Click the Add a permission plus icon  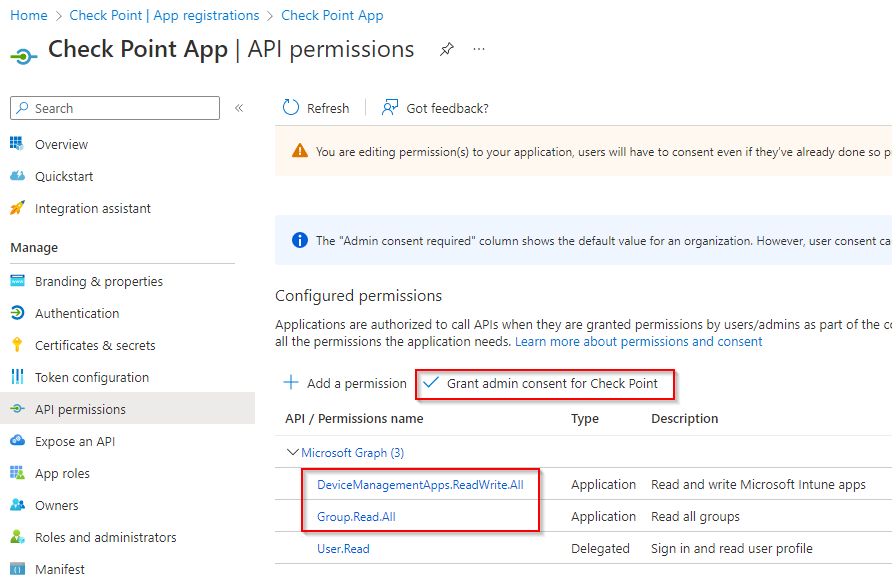pyautogui.click(x=291, y=383)
